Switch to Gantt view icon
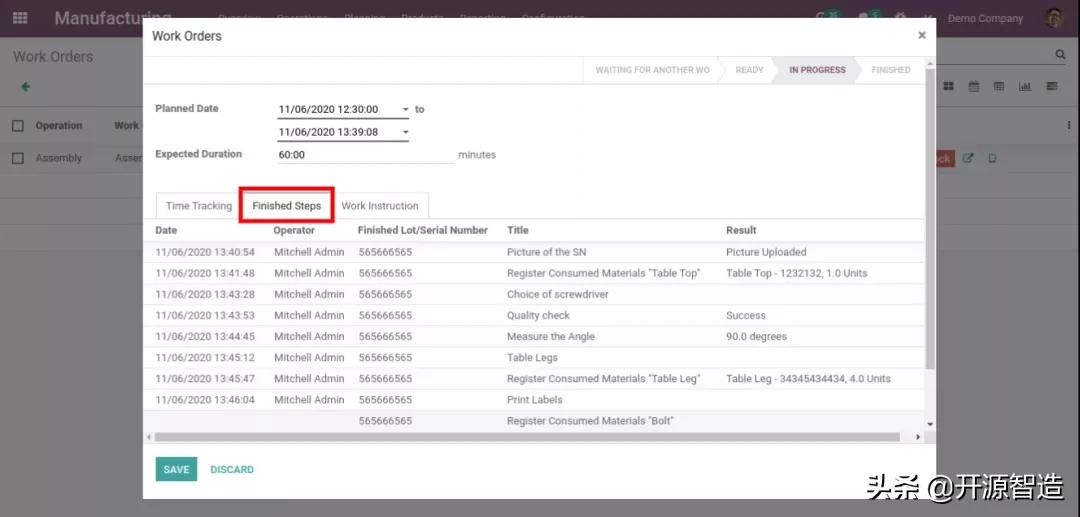Screen dimensions: 1080x517 [1052, 87]
